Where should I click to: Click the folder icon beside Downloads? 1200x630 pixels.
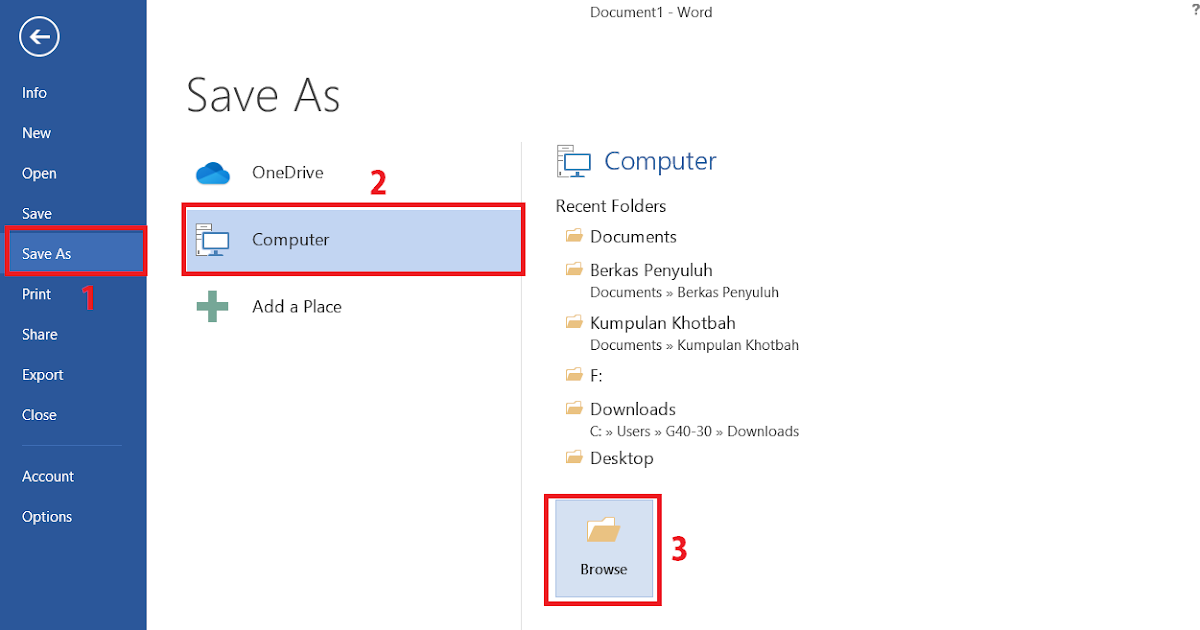click(574, 408)
